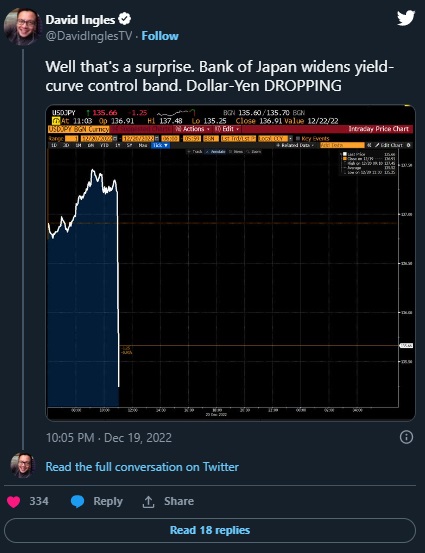Open the USDJPY chart image
Viewport: 425px width, 553px height.
point(231,263)
